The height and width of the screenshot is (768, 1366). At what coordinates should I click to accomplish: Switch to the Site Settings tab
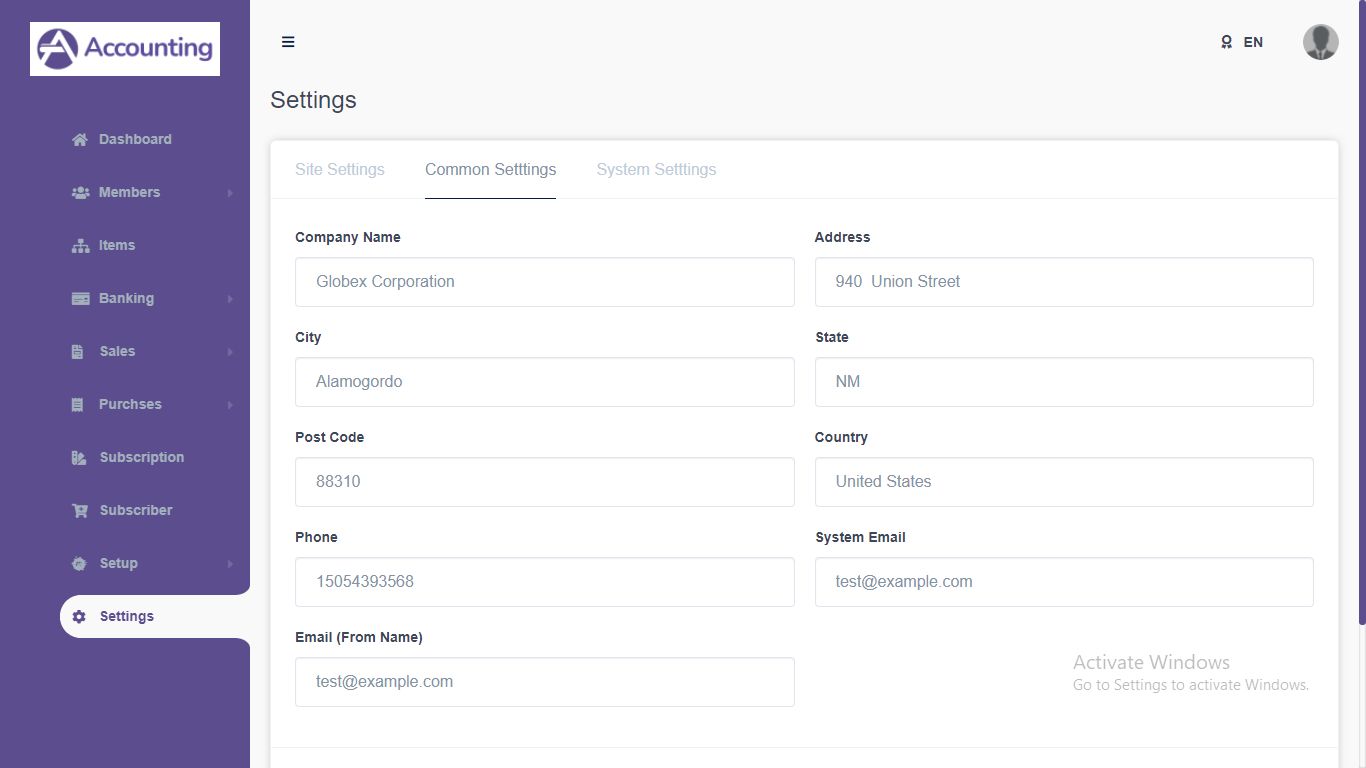tap(340, 170)
